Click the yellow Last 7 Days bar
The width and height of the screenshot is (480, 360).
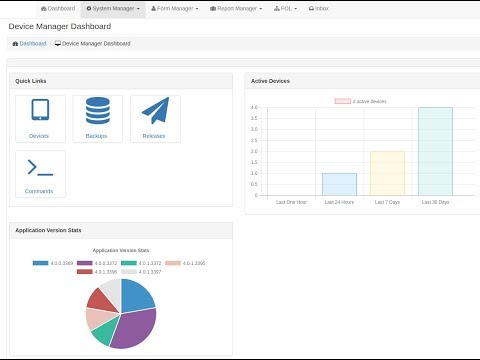click(387, 173)
